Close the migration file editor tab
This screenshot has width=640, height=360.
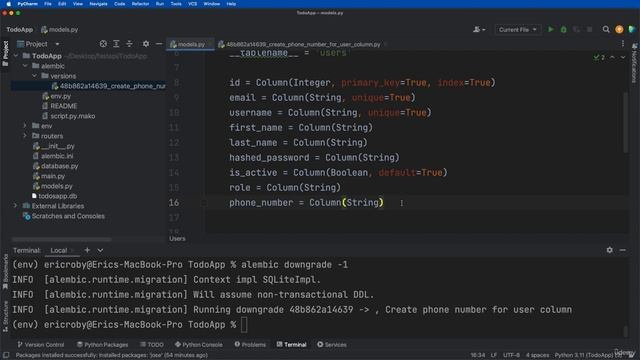pyautogui.click(x=385, y=44)
